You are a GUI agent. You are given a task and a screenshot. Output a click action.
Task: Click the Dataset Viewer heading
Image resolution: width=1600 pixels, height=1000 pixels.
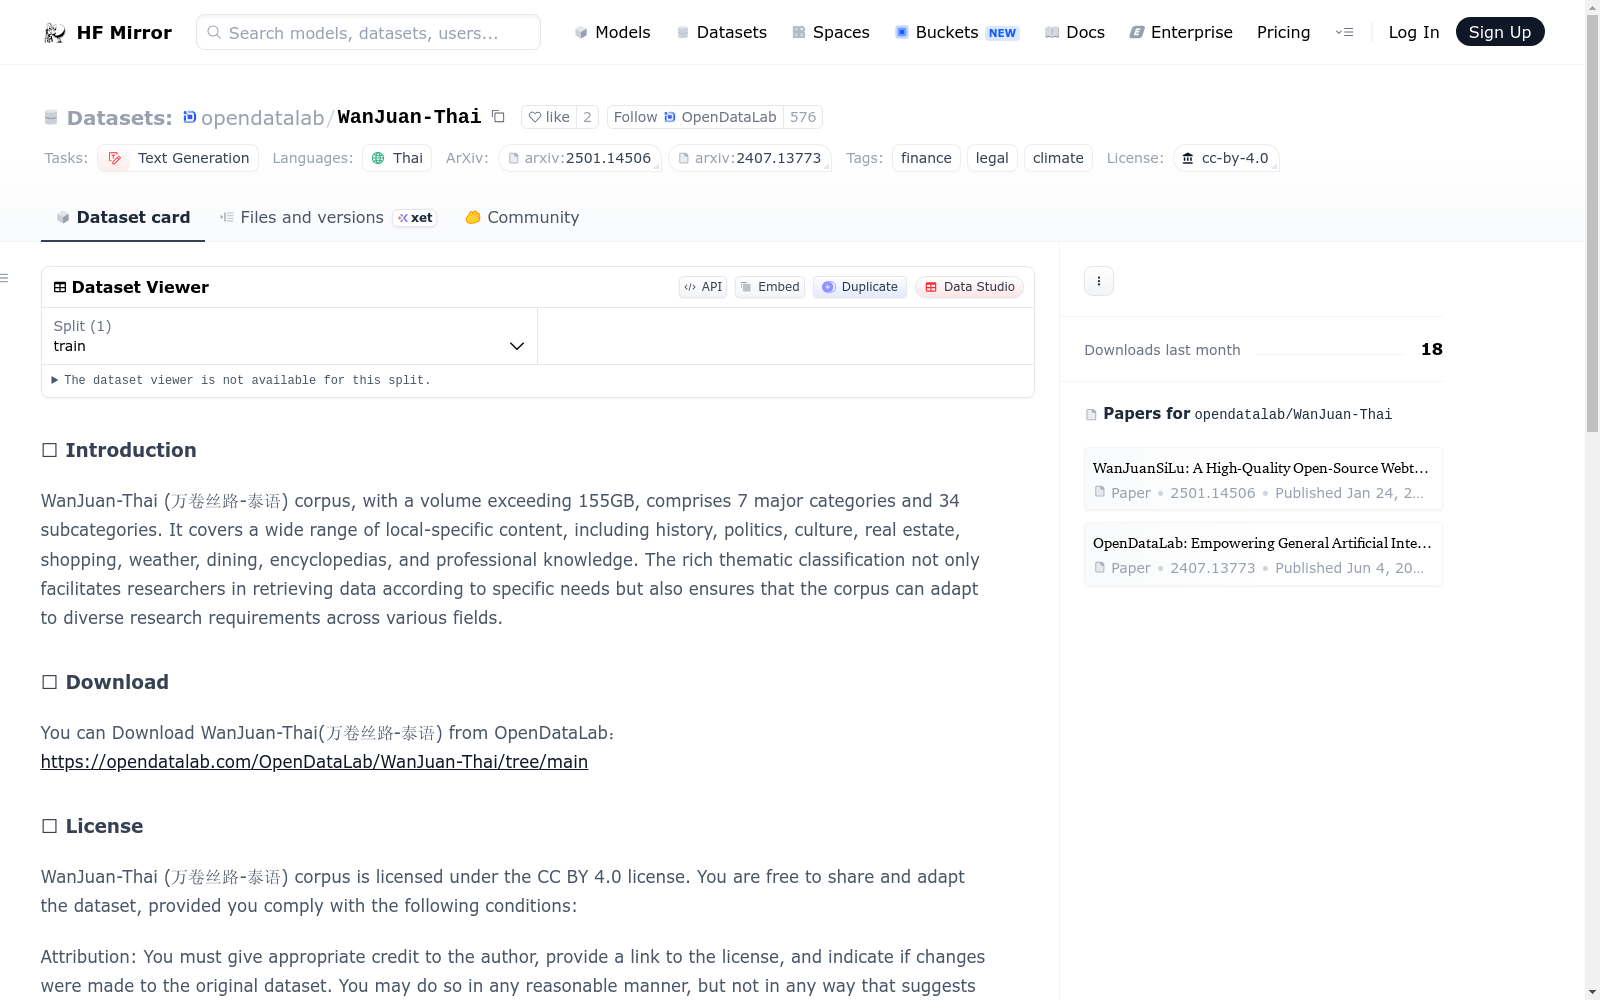click(x=140, y=287)
